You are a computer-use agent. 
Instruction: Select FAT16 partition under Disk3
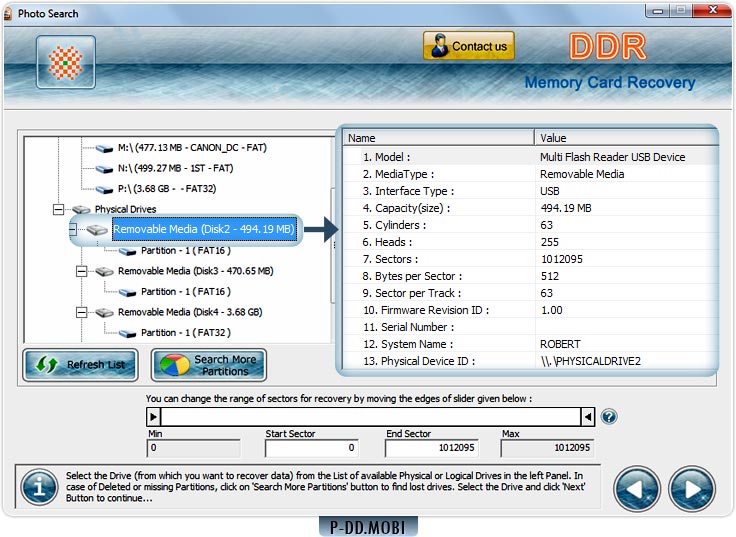tap(186, 292)
